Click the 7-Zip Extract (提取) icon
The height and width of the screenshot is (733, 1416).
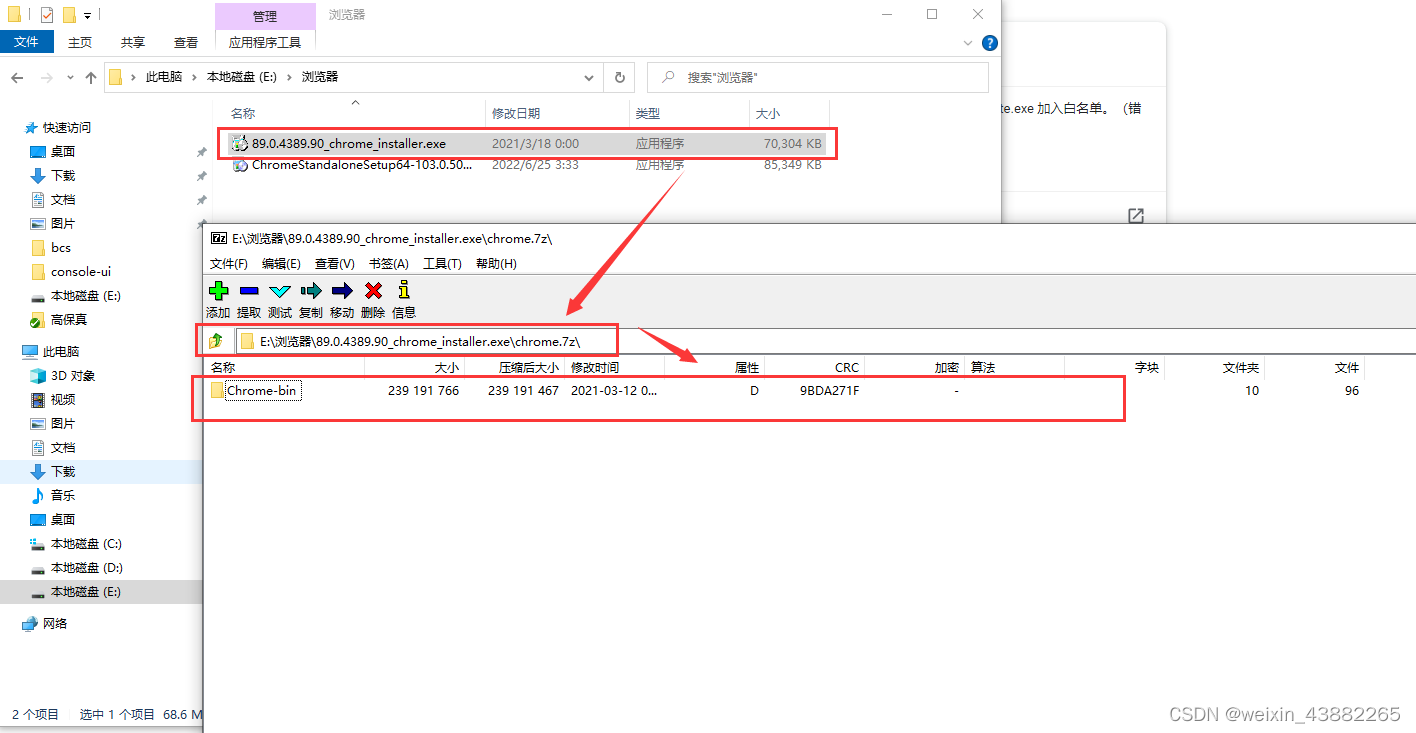point(249,291)
